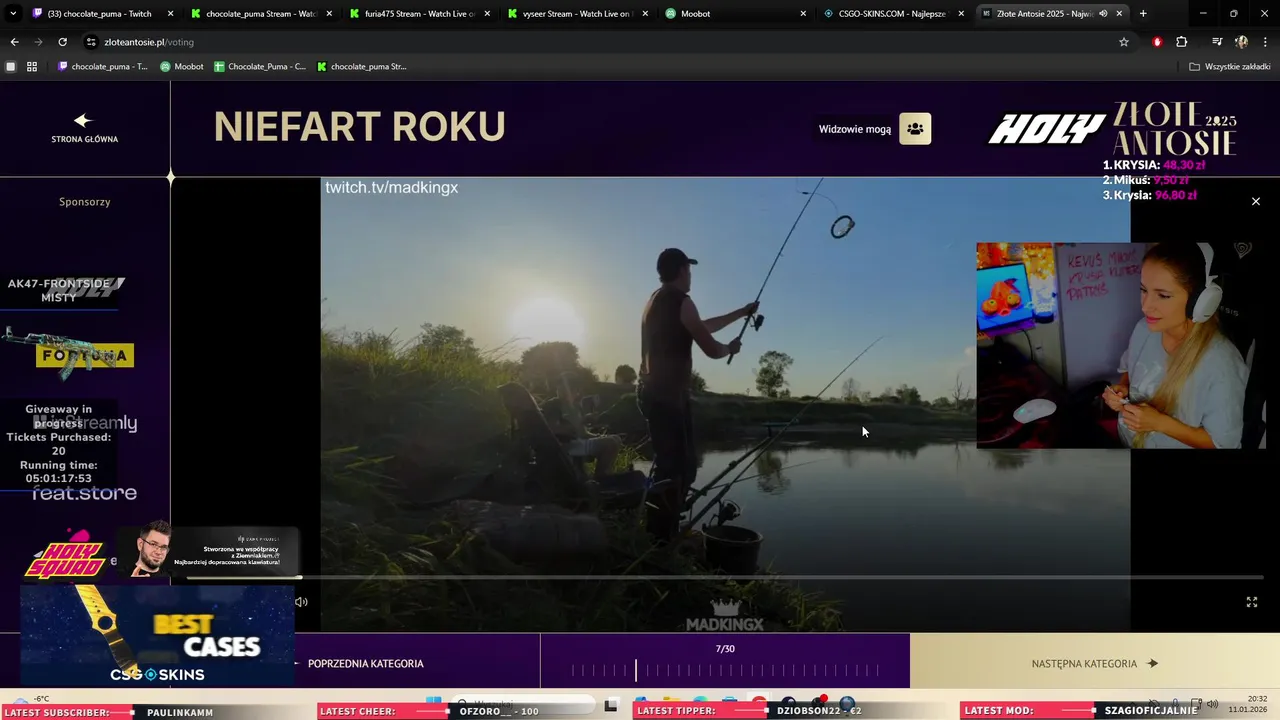Screen dimensions: 1280x720
Task: Go back with the browser back arrow
Action: click(x=14, y=42)
